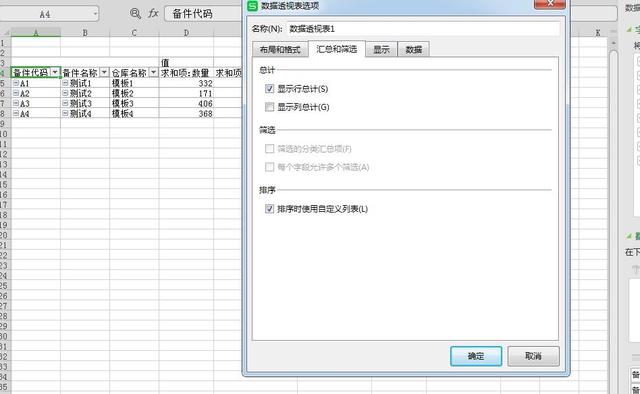640x394 pixels.
Task: Select the cell with value 332
Action: (x=186, y=83)
